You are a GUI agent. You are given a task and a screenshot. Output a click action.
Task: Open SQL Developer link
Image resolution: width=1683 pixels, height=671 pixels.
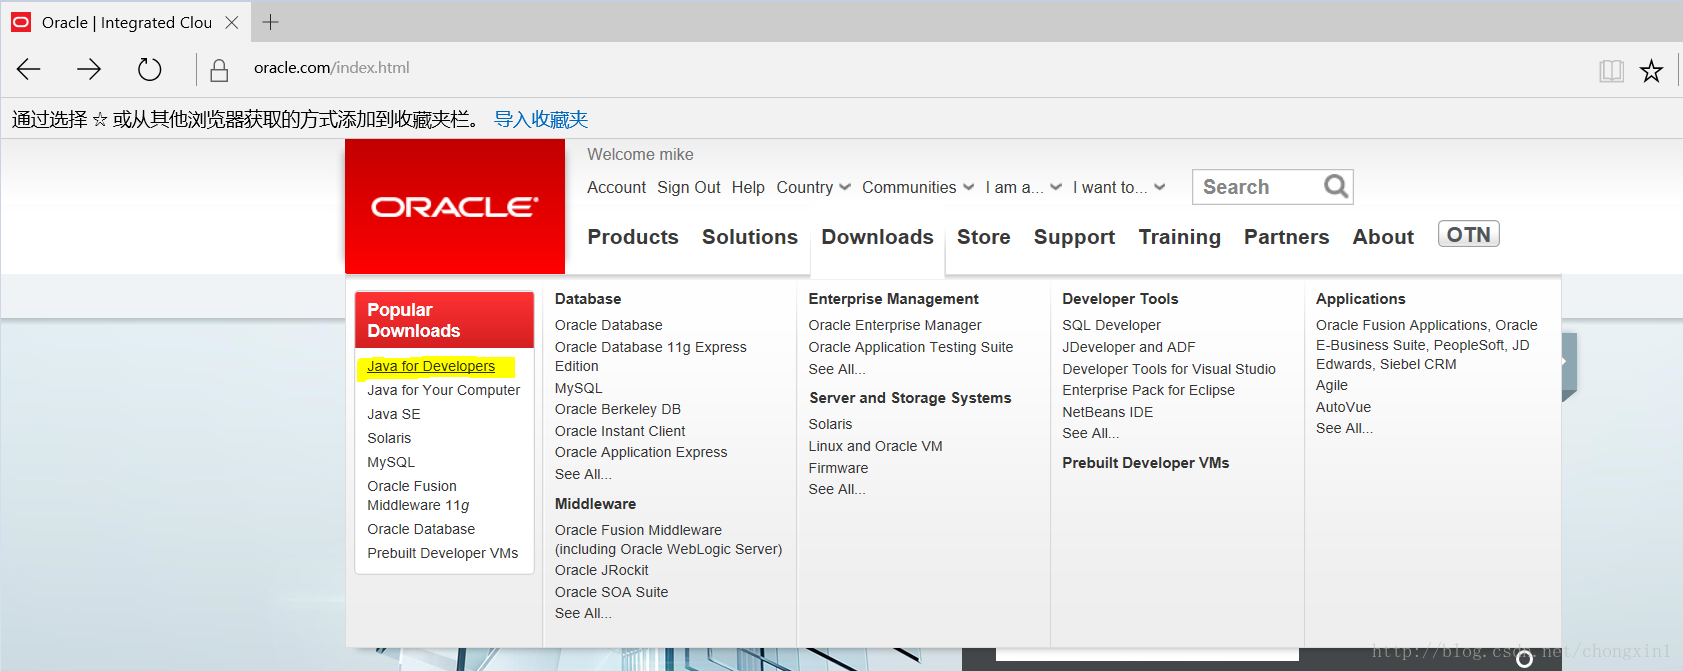(1111, 325)
